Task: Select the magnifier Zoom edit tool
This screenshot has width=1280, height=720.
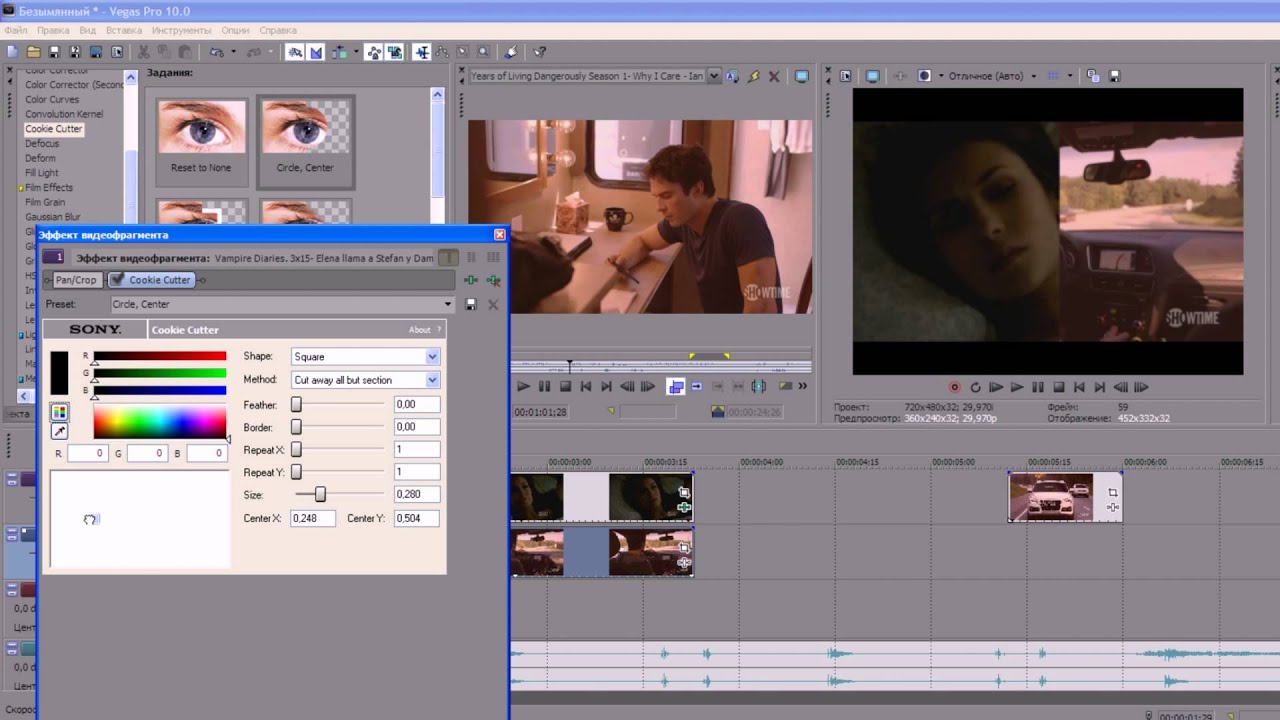Action: click(x=483, y=52)
